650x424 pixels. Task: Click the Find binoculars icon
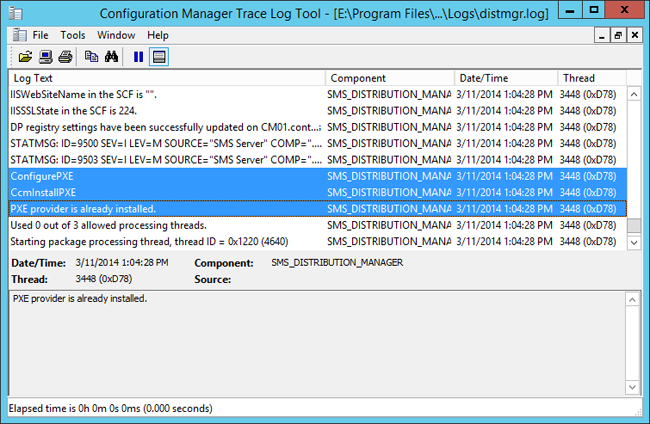110,56
